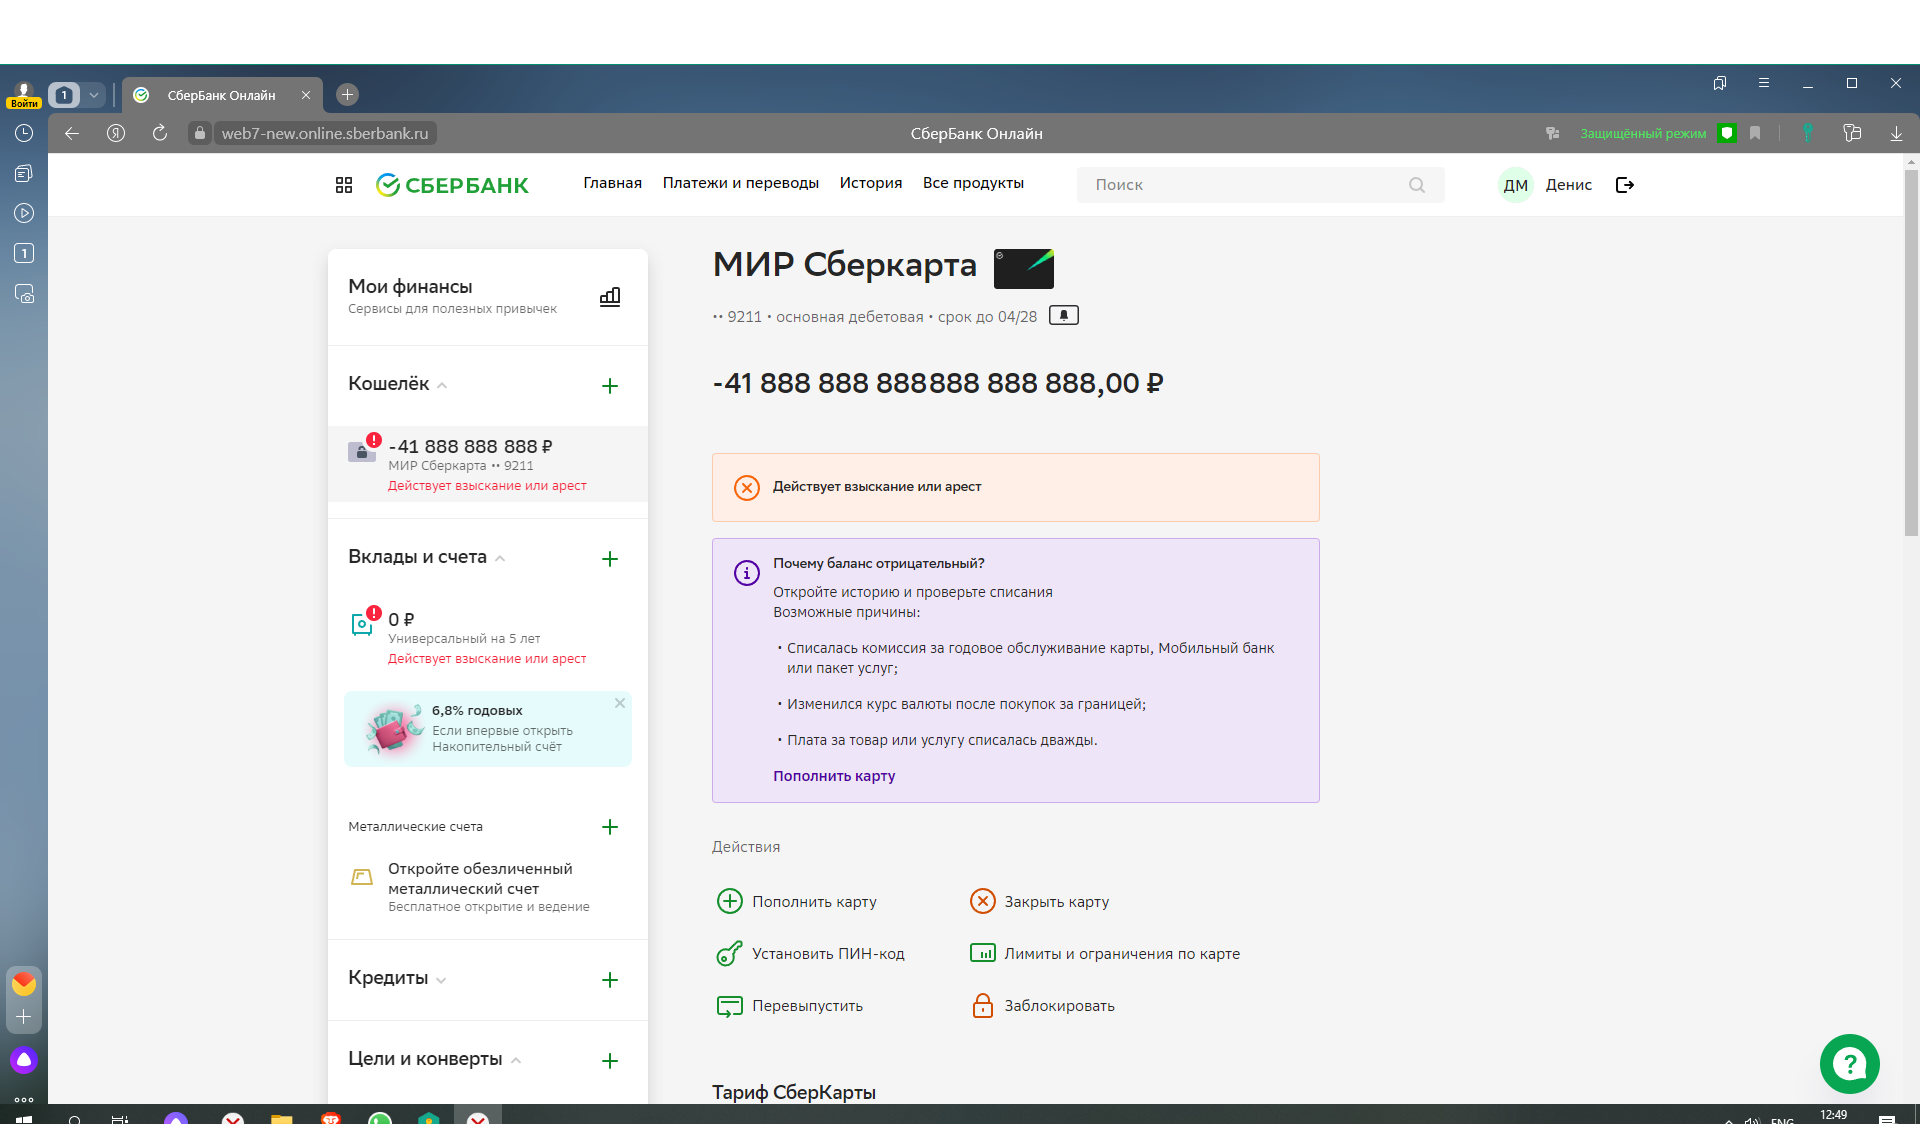Viewport: 1920px width, 1124px height.
Task: Open Платежи и переводы menu
Action: [740, 183]
